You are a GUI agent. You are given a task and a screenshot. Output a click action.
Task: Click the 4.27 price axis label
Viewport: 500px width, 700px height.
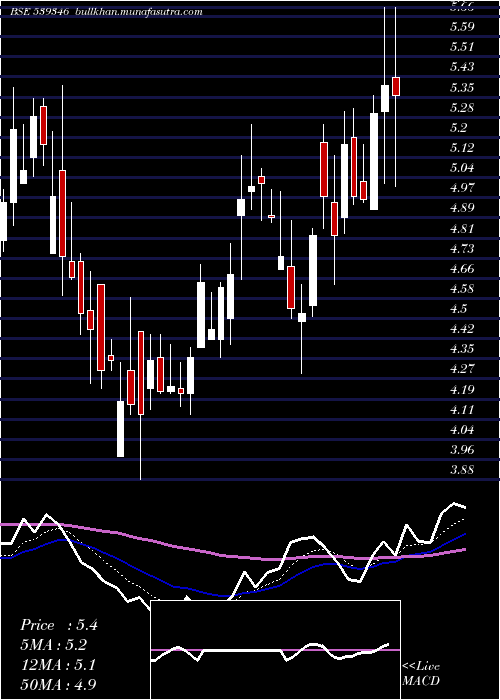(x=462, y=369)
